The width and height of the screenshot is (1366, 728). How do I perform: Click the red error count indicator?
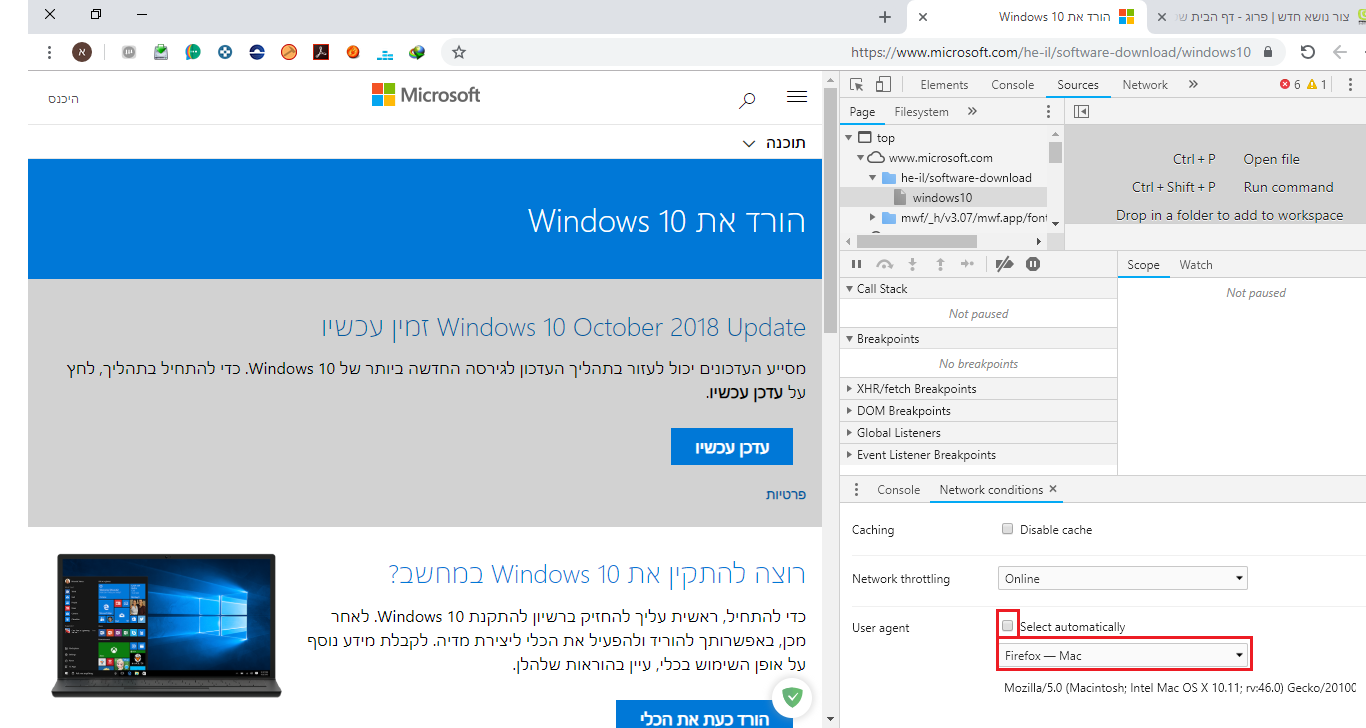click(x=1291, y=85)
